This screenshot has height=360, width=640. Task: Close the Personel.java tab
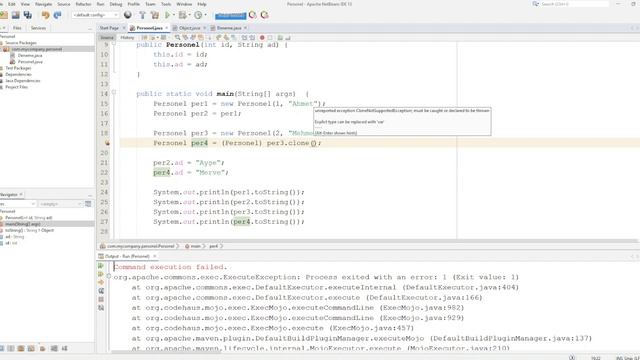click(x=167, y=28)
